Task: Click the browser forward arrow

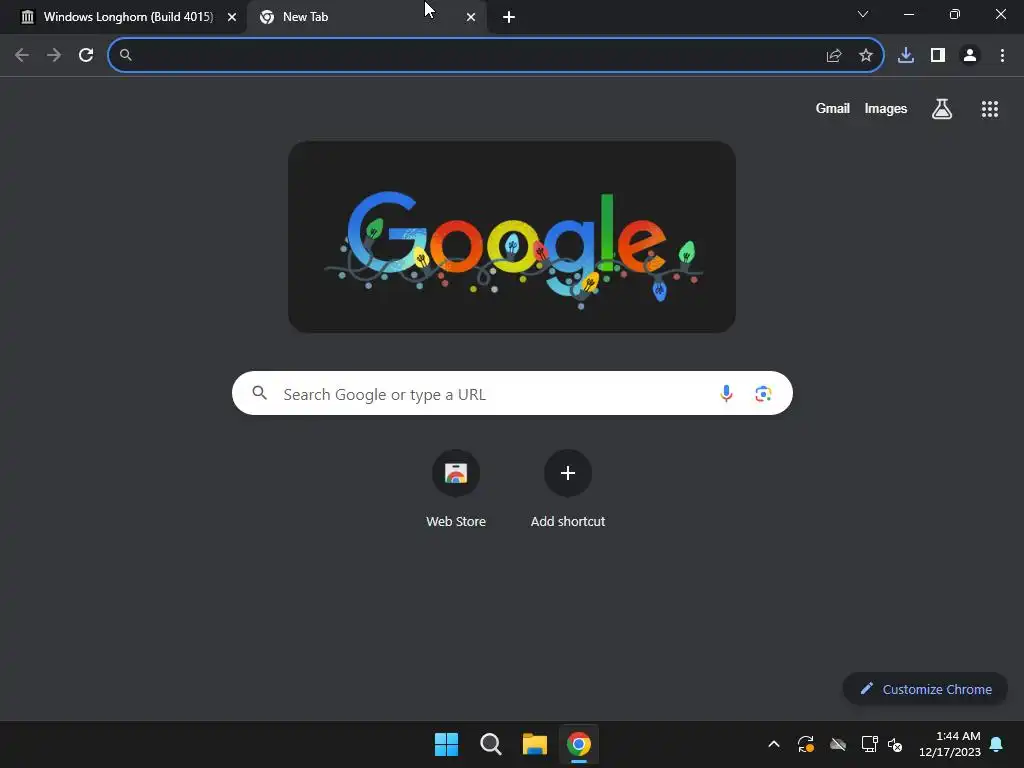Action: point(54,56)
